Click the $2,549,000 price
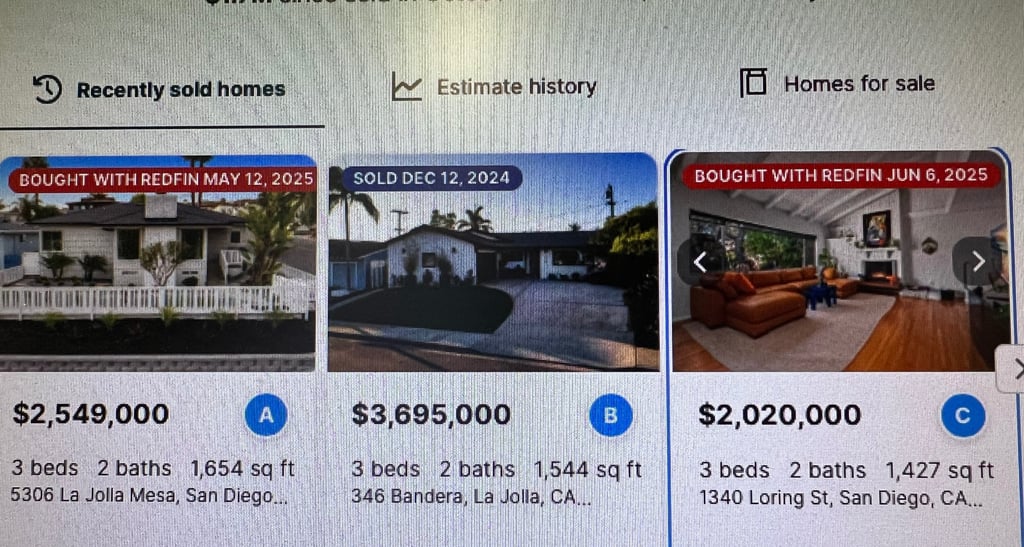Image resolution: width=1024 pixels, height=547 pixels. (x=91, y=414)
